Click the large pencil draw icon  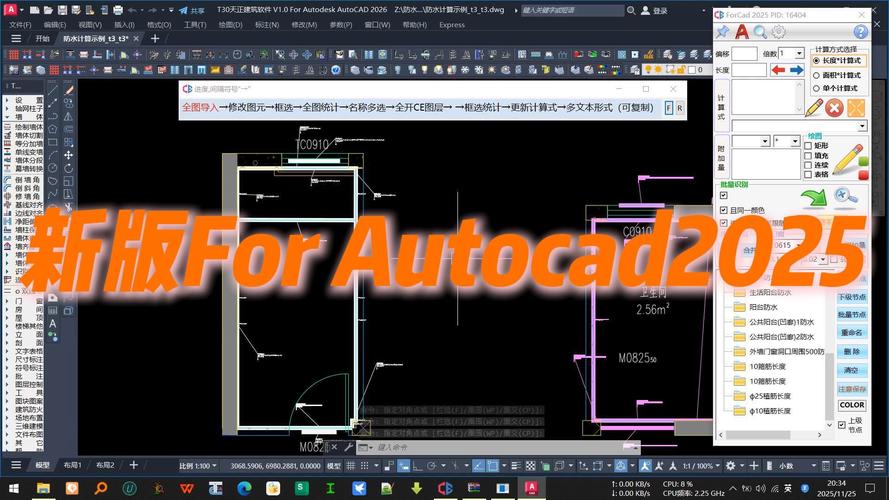coord(846,159)
